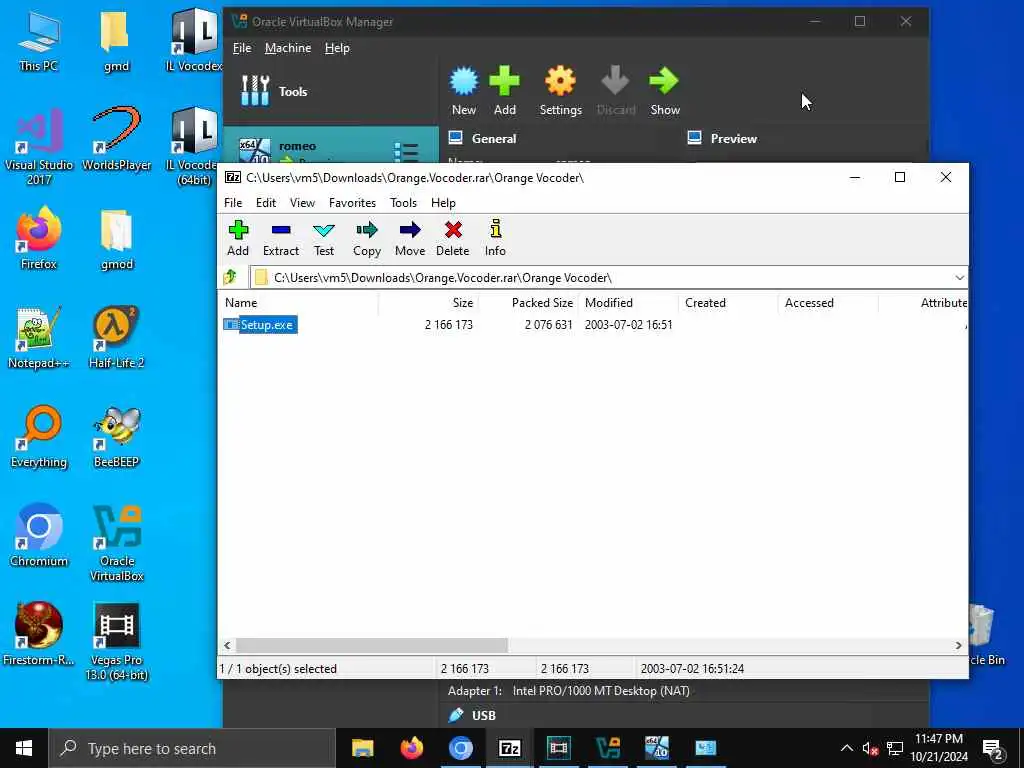The image size is (1024, 768).
Task: Run the Test archive tool
Action: pos(324,238)
